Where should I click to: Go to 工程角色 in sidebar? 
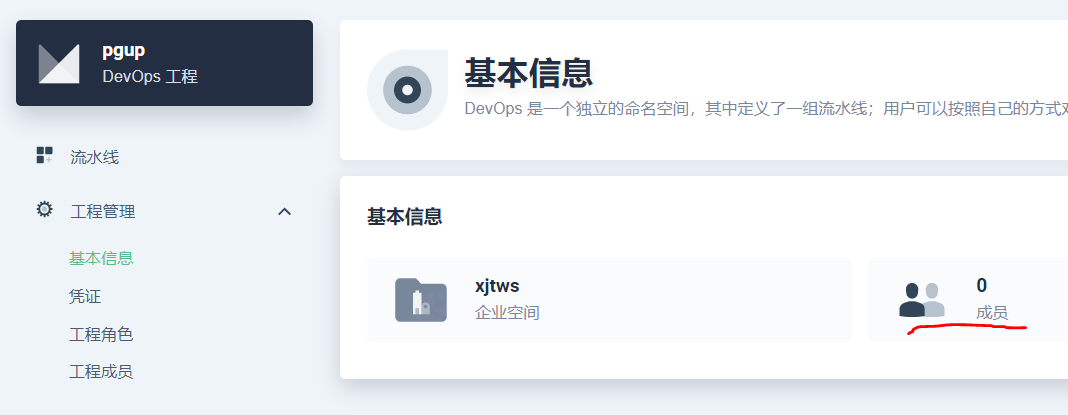101,335
